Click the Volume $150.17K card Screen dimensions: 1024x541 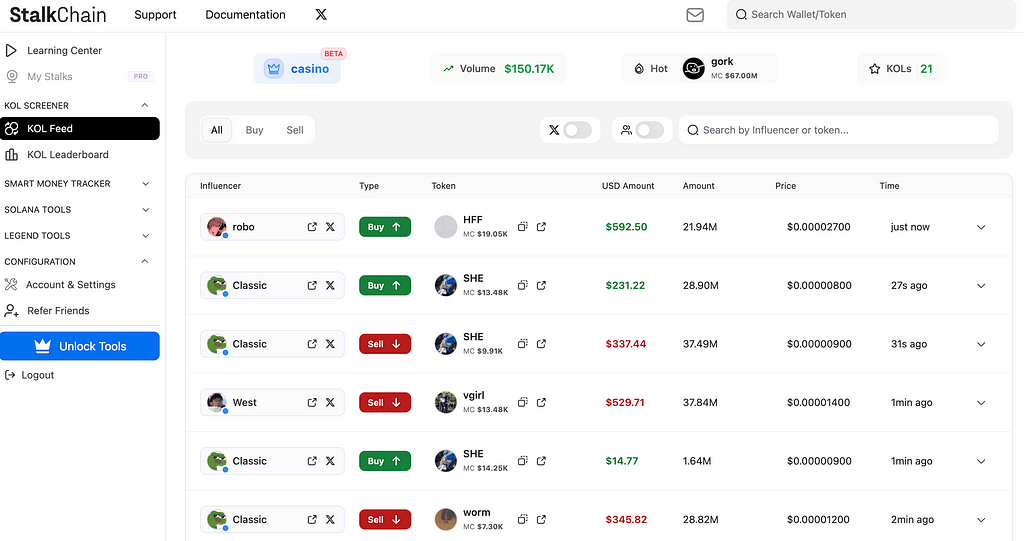coord(498,69)
